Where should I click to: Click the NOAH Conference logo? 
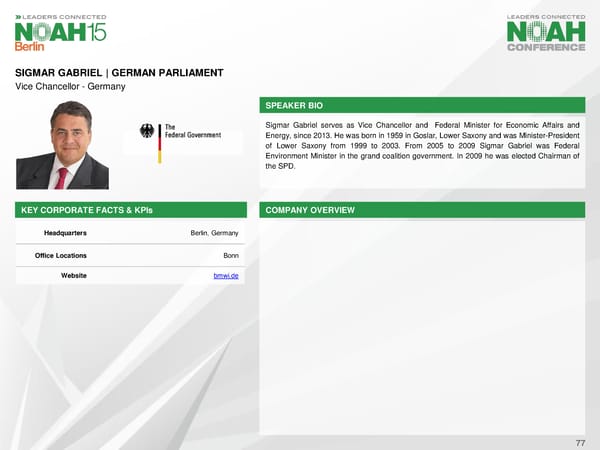pos(545,33)
